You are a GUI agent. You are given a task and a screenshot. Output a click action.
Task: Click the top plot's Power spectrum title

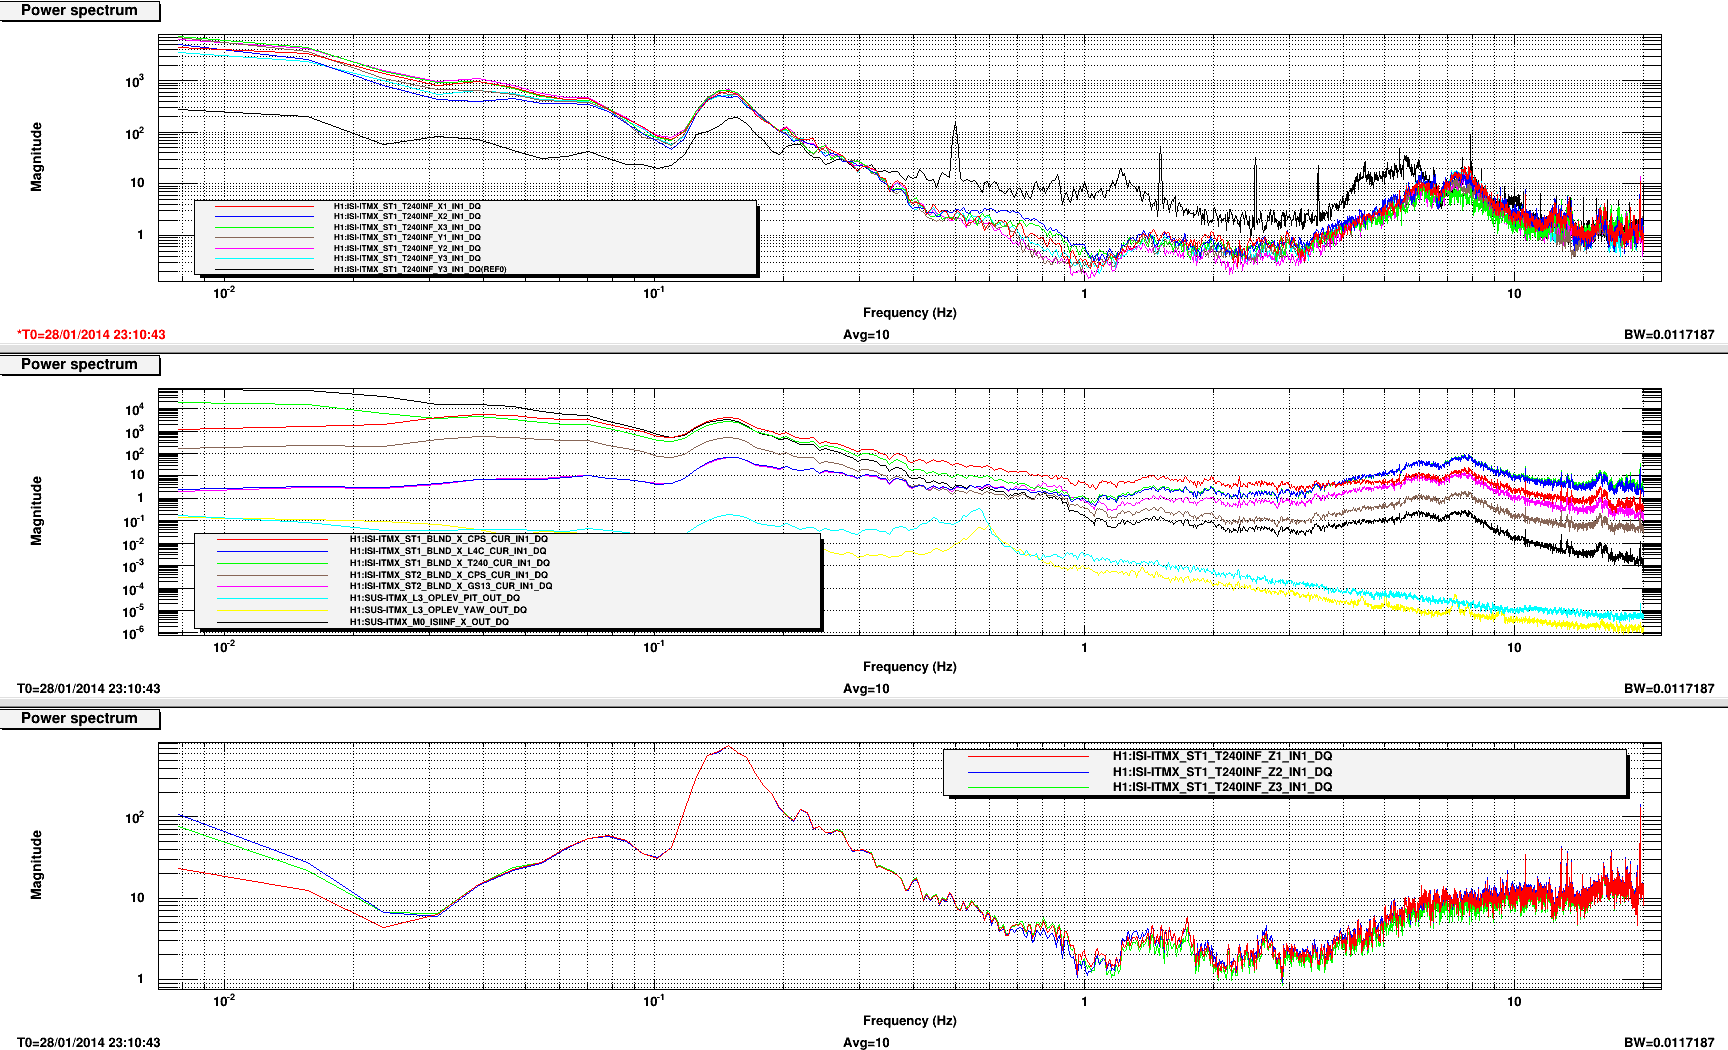pos(79,10)
